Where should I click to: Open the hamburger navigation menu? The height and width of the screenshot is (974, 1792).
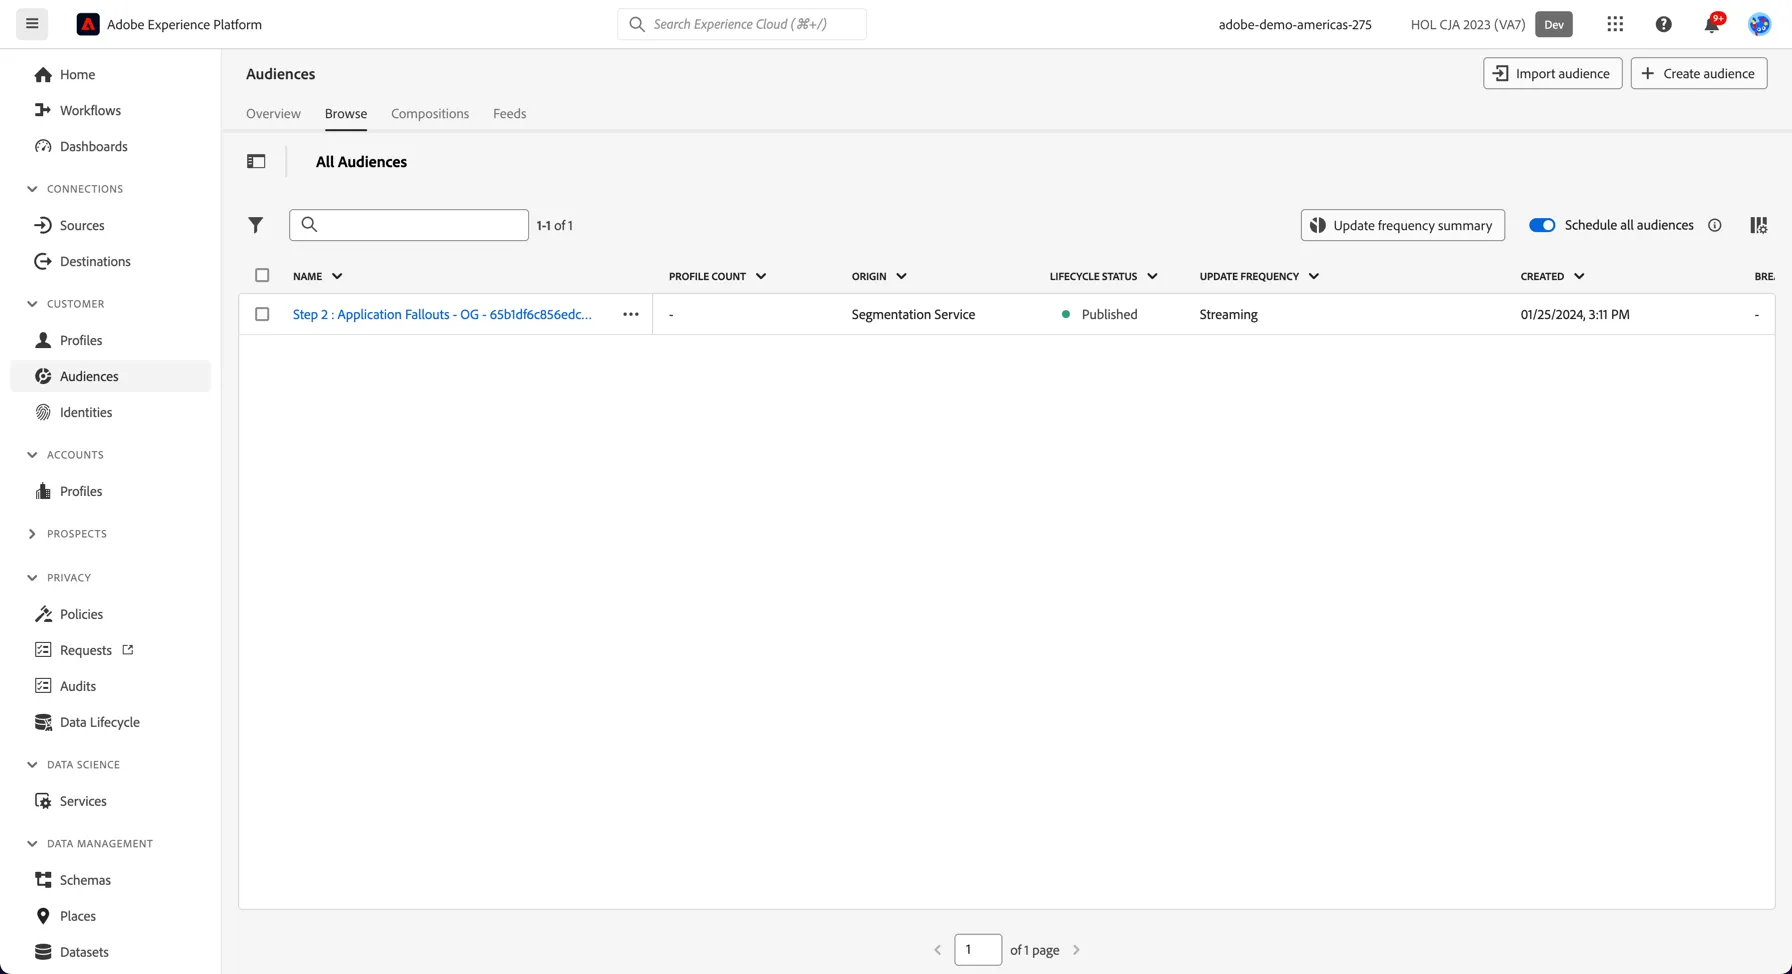coord(32,24)
